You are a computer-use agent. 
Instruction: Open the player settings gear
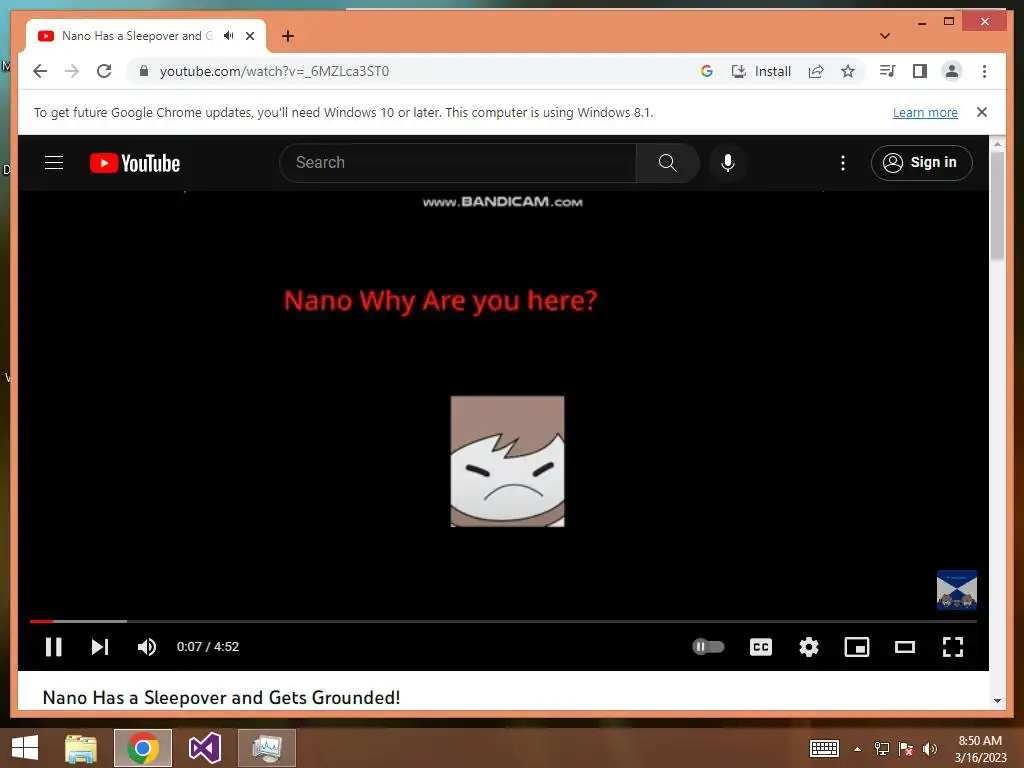click(808, 647)
